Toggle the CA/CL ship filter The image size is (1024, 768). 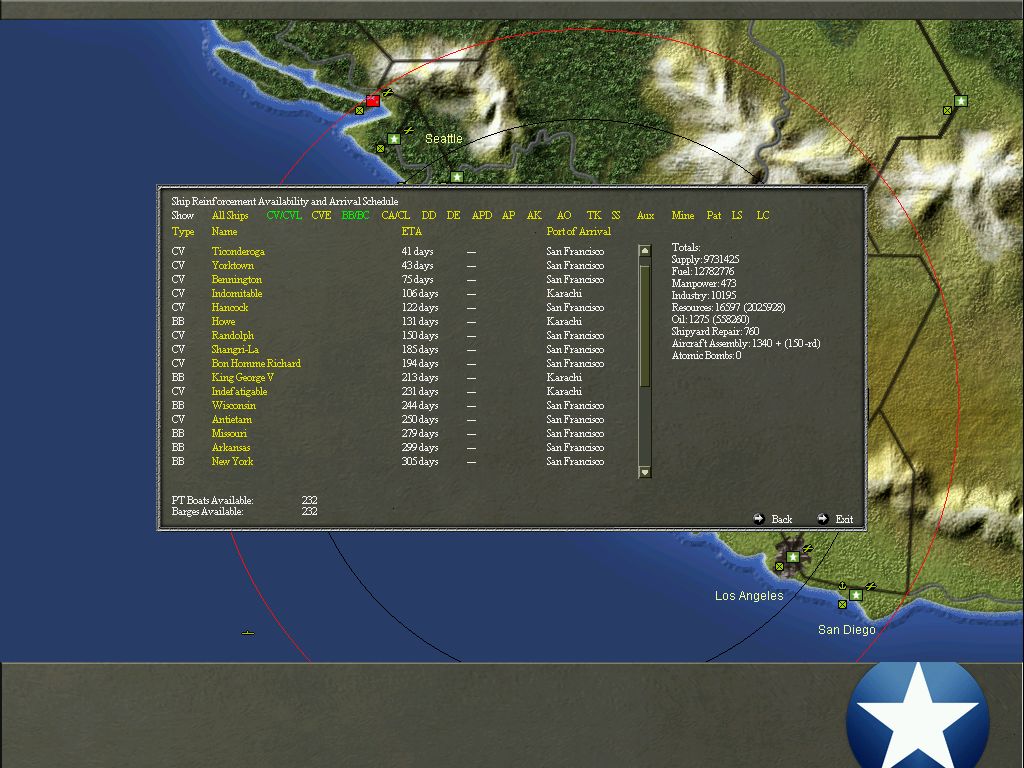pos(396,216)
